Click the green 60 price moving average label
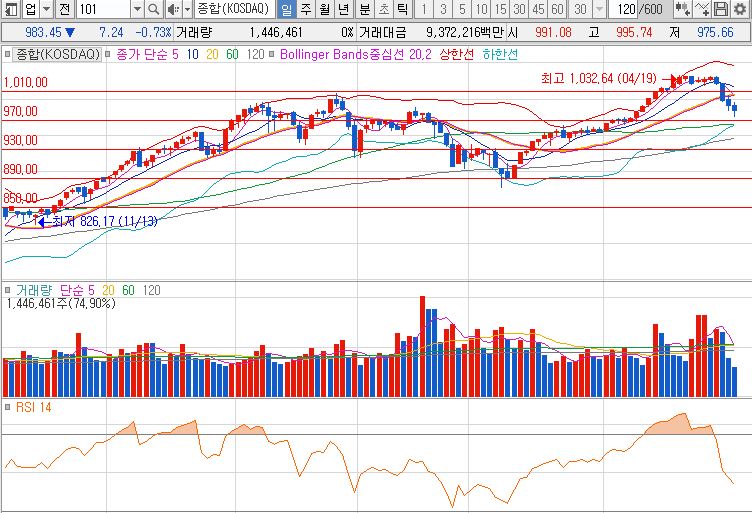 (x=232, y=54)
